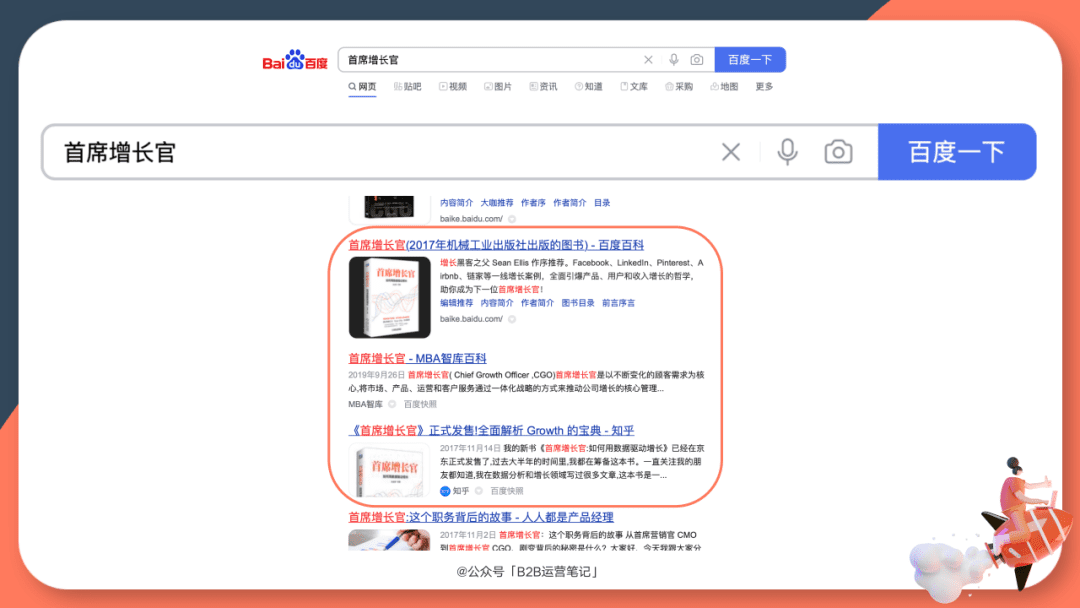The width and height of the screenshot is (1080, 608).
Task: Switch to the 采购 tab
Action: (679, 87)
